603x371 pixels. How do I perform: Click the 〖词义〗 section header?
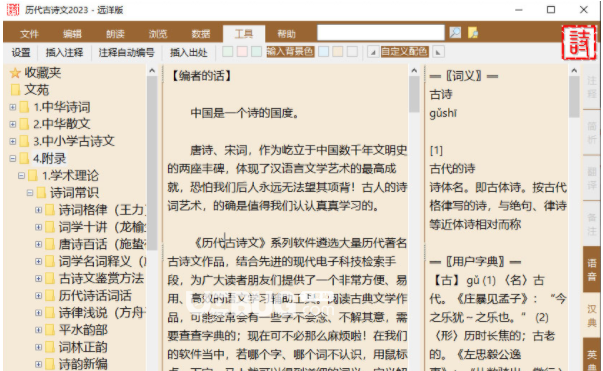[464, 76]
